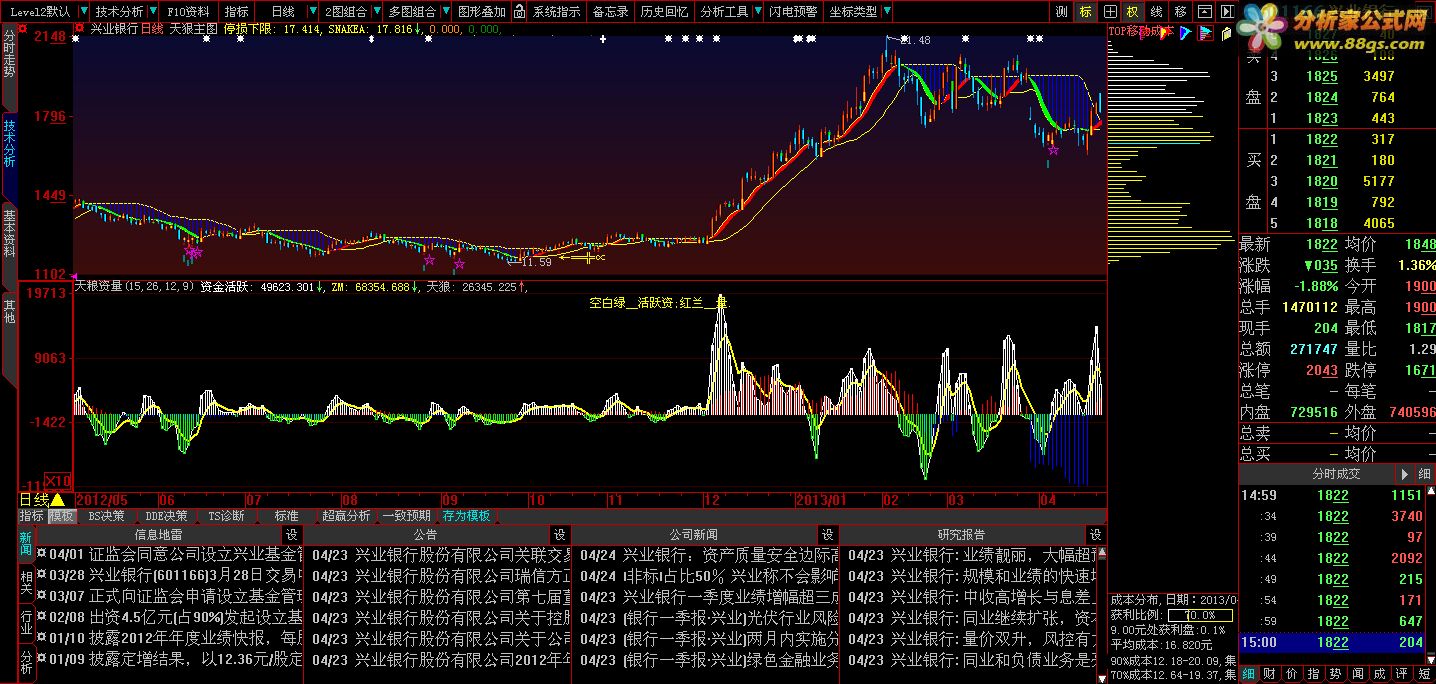Screen dimensions: 1436x684
Task: Switch to the 一致预期 tab
Action: pyautogui.click(x=407, y=516)
